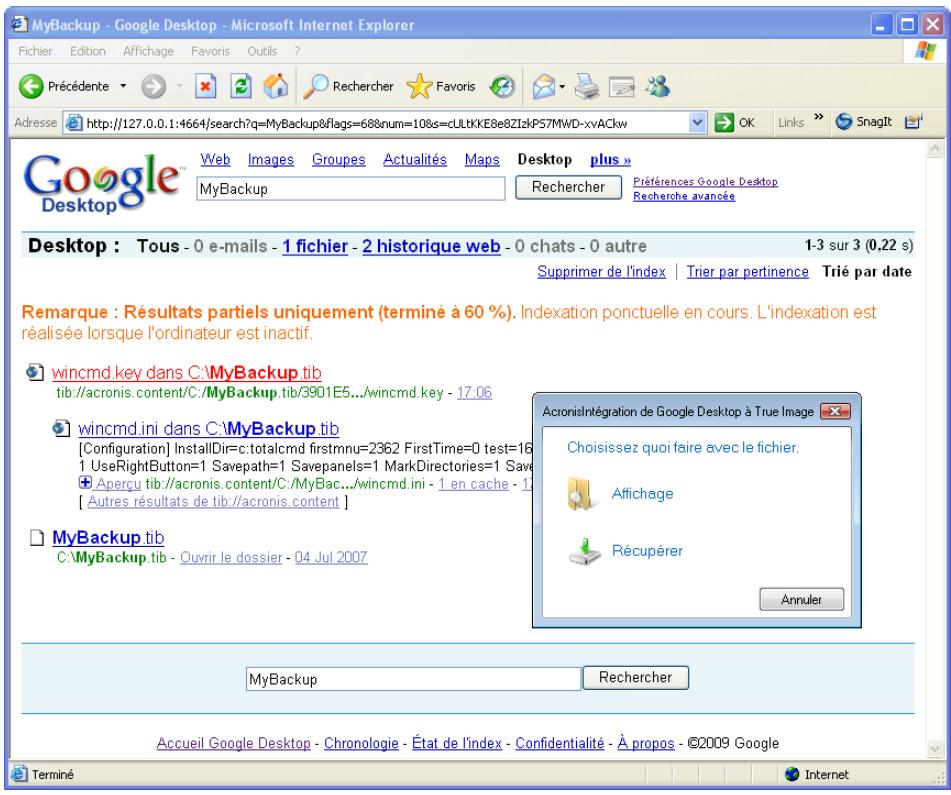Filter results by 1 fichier
951x795 pixels.
[315, 246]
